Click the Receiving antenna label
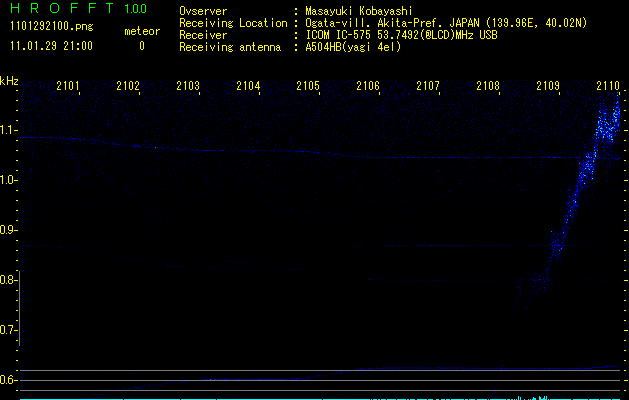This screenshot has width=629, height=400. [230, 47]
